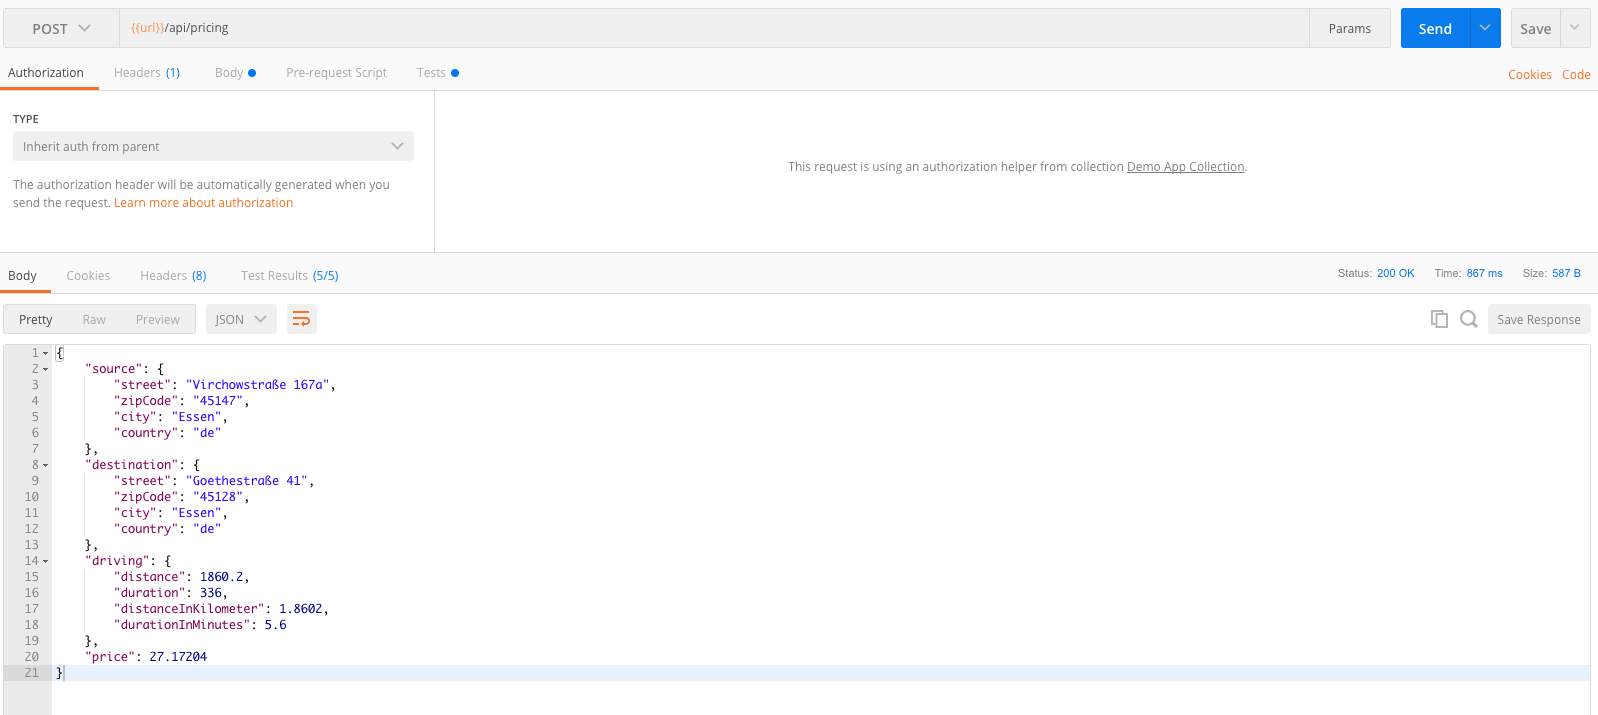Viewport: 1598px width, 715px height.
Task: Switch to Raw response view
Action: click(94, 320)
